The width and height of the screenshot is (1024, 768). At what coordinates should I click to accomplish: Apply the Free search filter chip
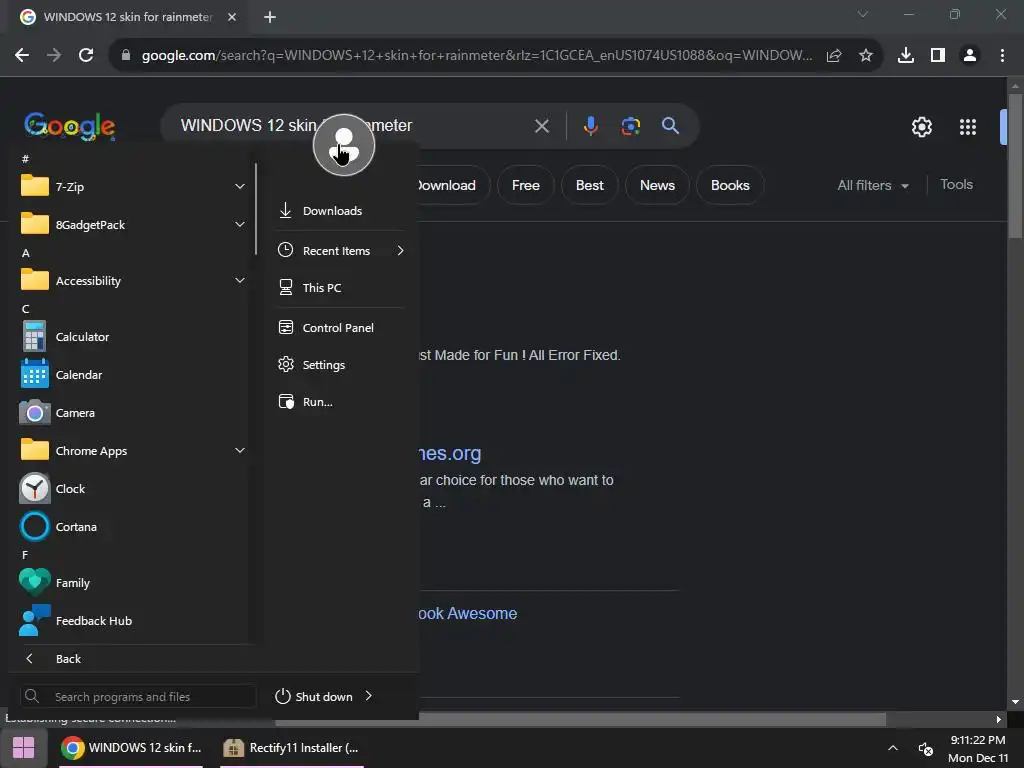526,185
